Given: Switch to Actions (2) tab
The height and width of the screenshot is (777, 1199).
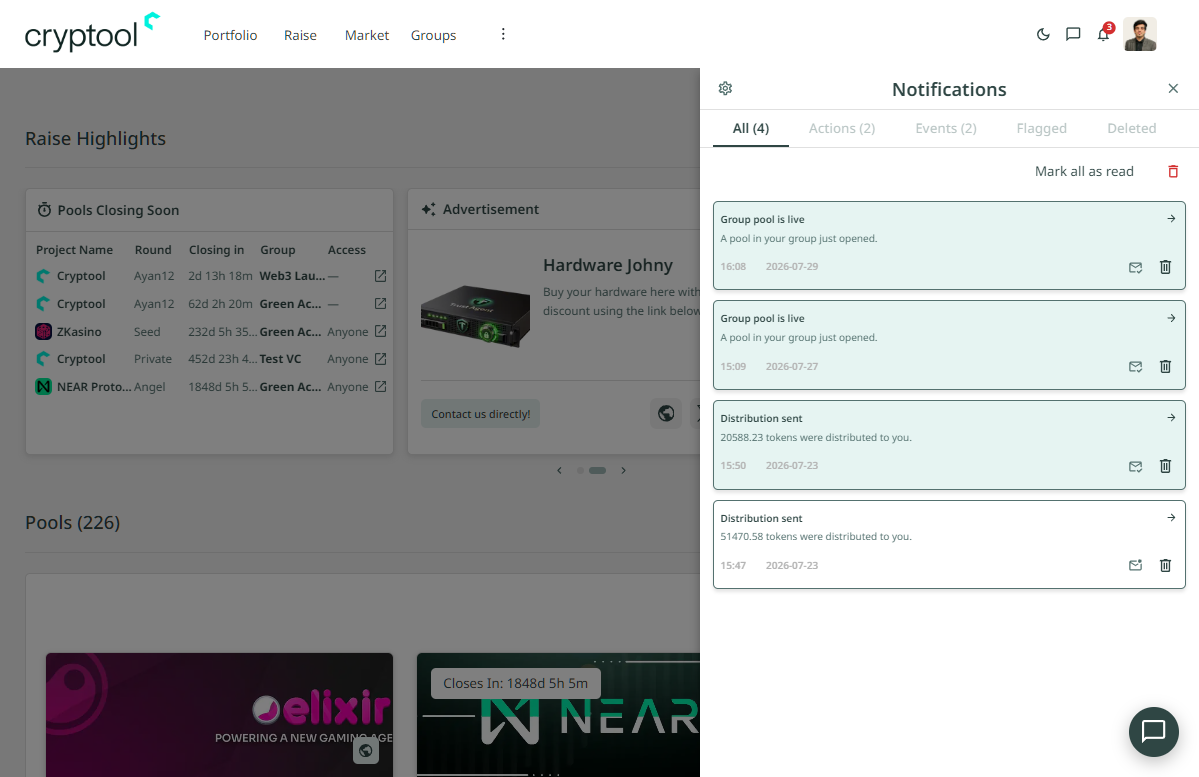Looking at the screenshot, I should tap(842, 128).
